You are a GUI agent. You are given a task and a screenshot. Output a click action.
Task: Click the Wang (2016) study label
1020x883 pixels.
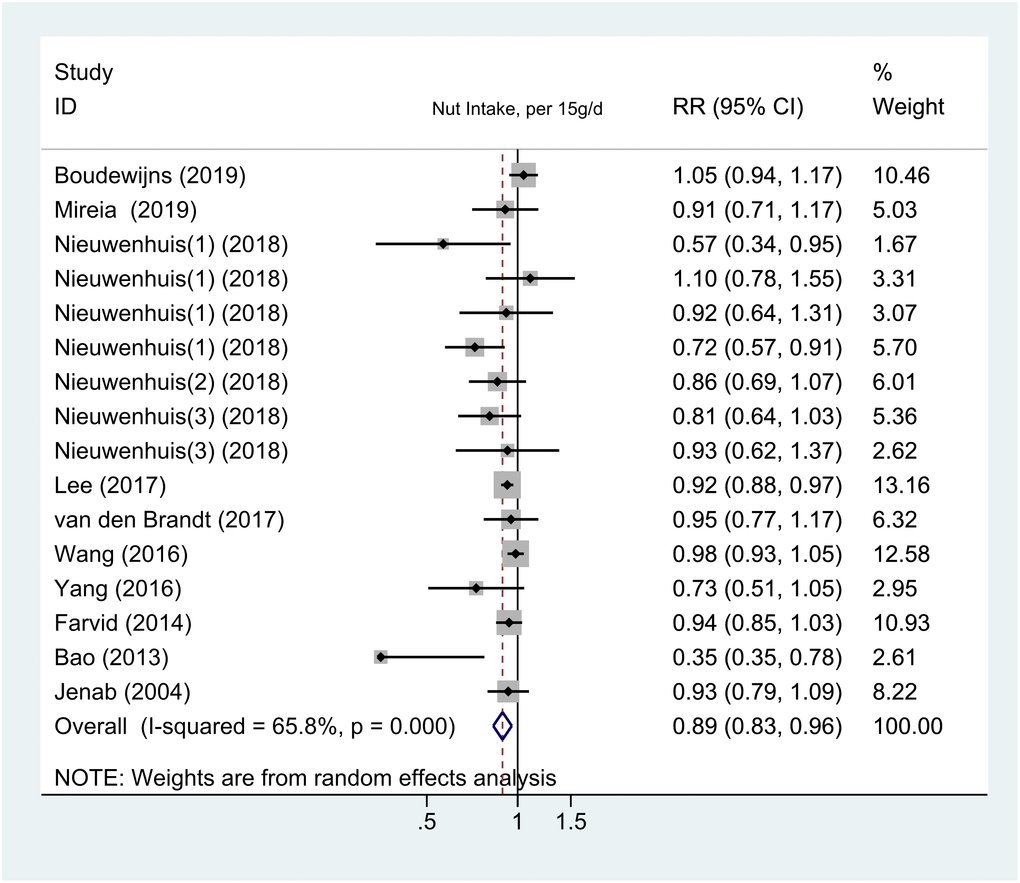tap(121, 554)
